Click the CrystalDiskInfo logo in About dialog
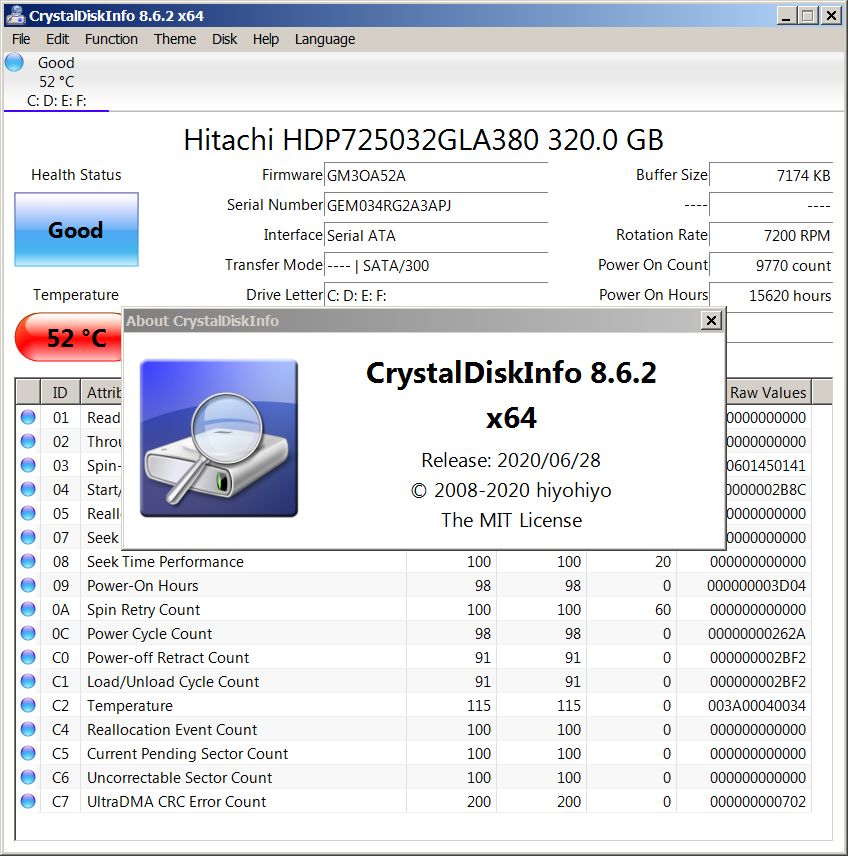Viewport: 848px width, 856px height. 219,438
